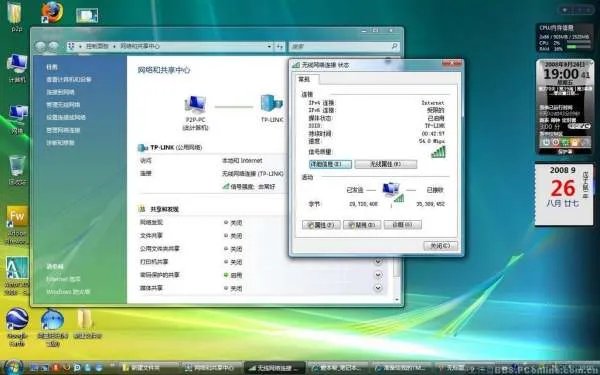Click the 诊断和修复 sidebar link

(x=60, y=143)
